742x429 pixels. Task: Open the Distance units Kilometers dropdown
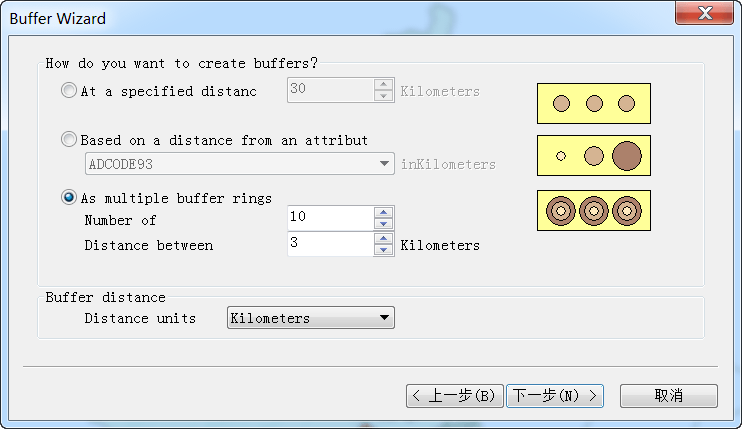[310, 317]
